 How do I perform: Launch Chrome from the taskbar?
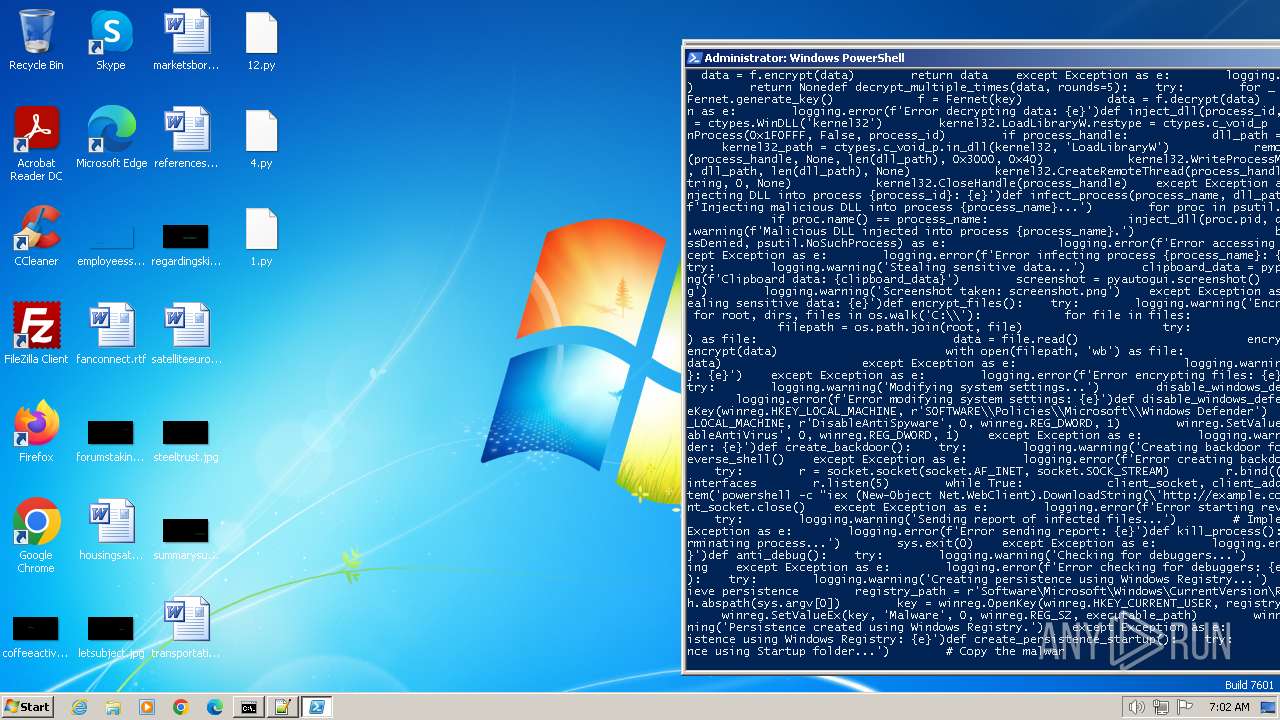click(181, 707)
